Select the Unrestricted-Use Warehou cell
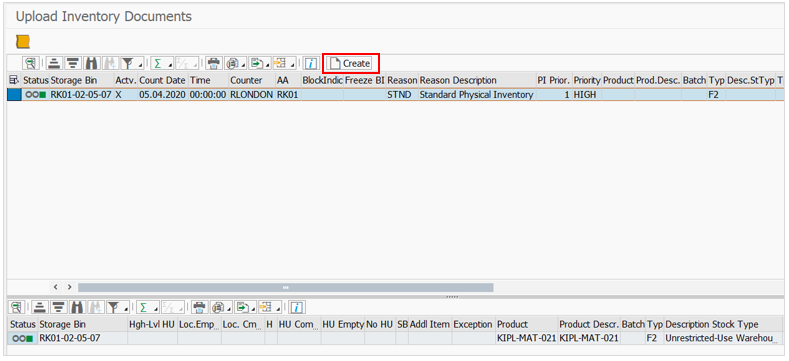The height and width of the screenshot is (361, 789). (724, 338)
